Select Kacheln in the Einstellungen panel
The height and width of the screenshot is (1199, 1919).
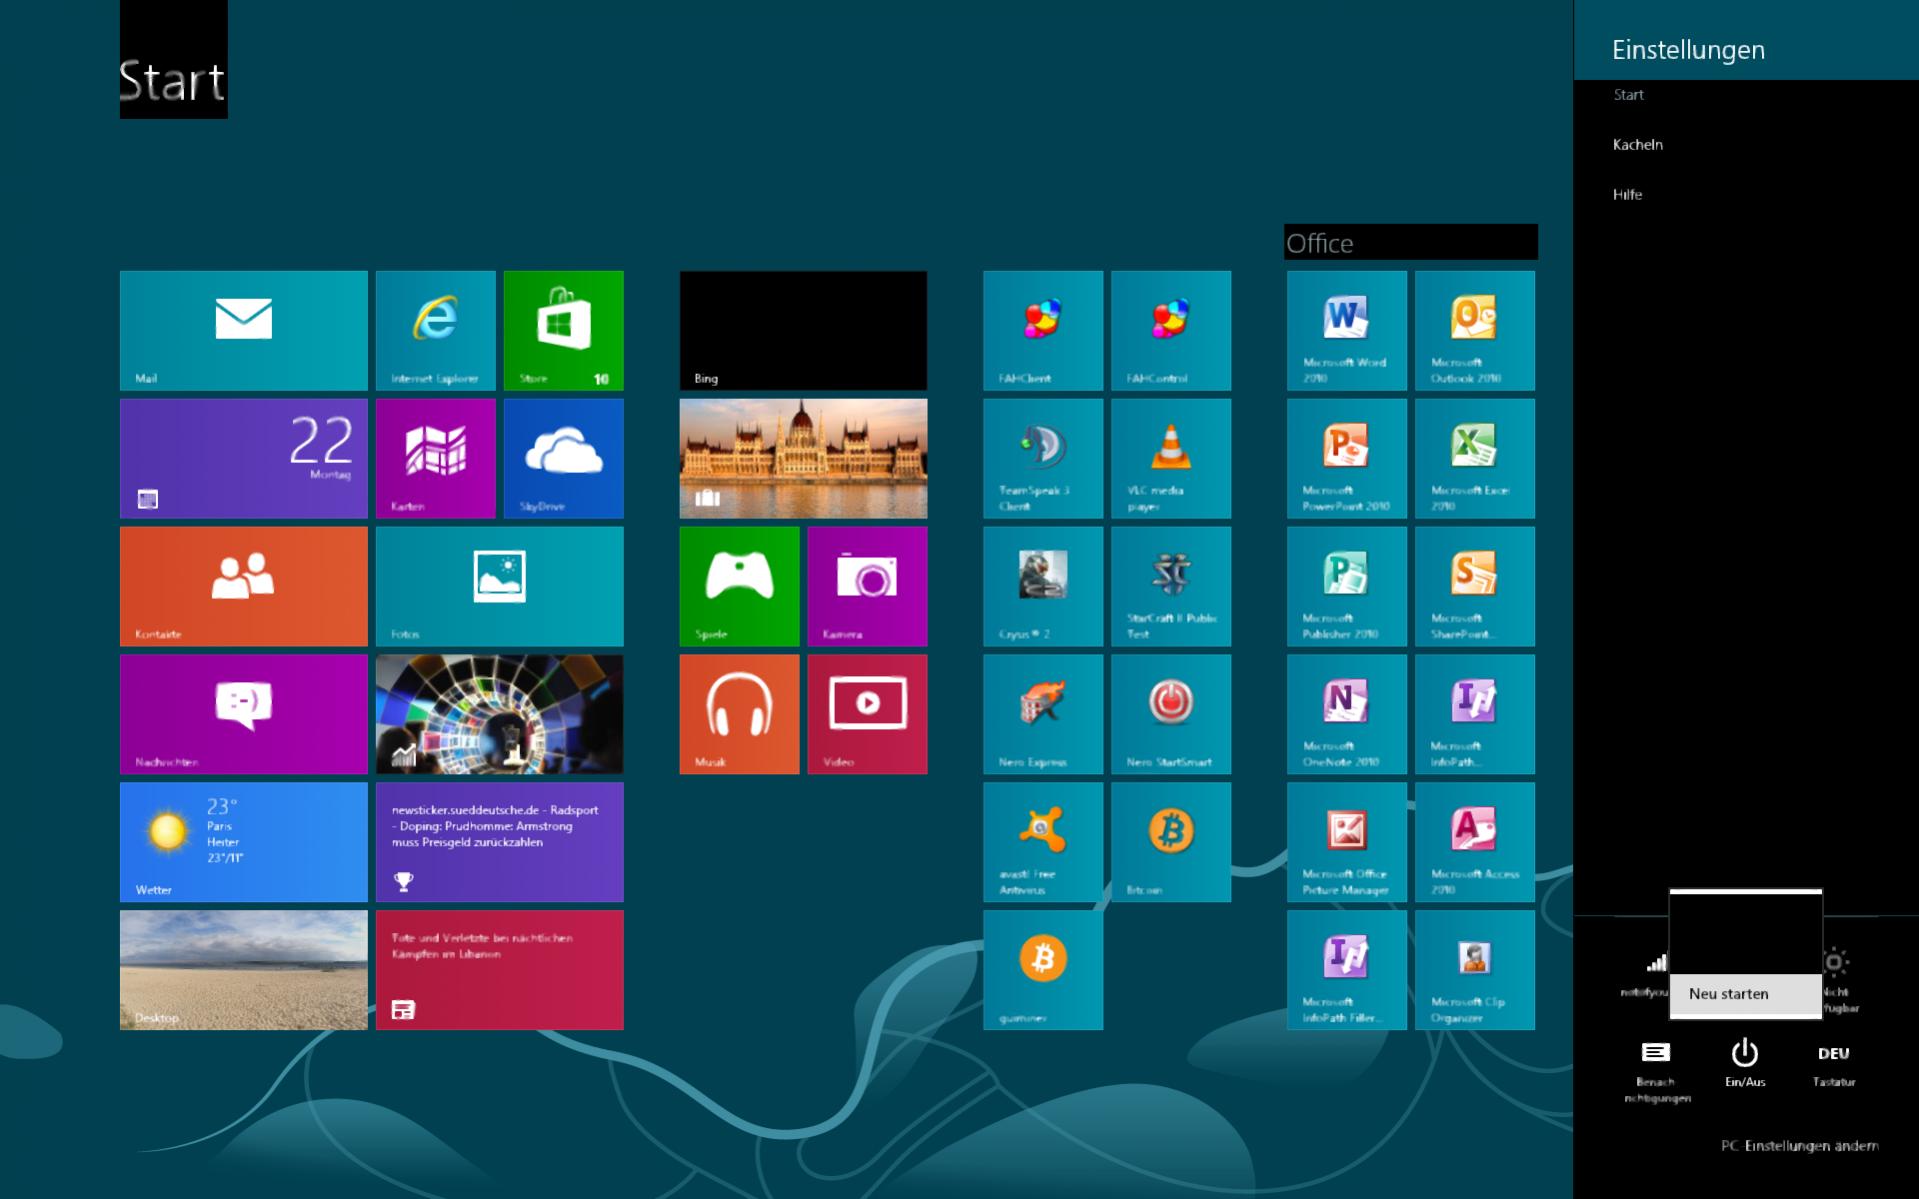pos(1637,145)
